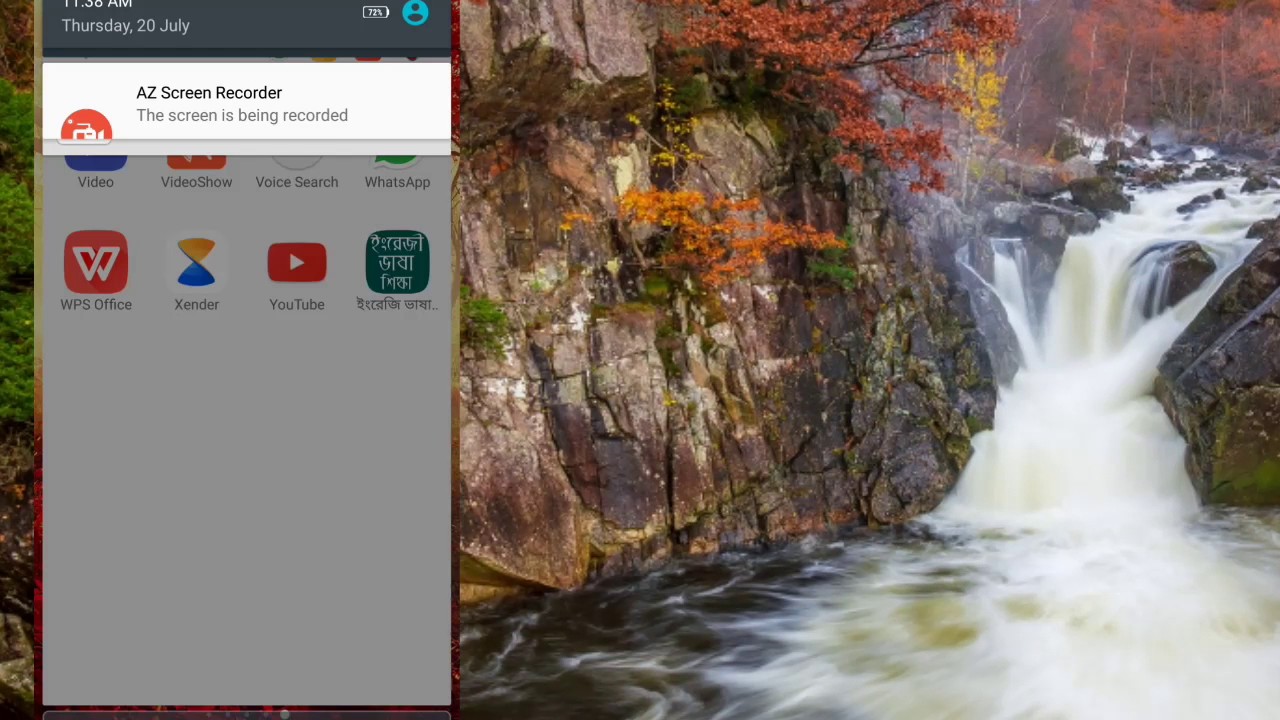Tap the Xender label
1280x720 pixels.
(196, 304)
